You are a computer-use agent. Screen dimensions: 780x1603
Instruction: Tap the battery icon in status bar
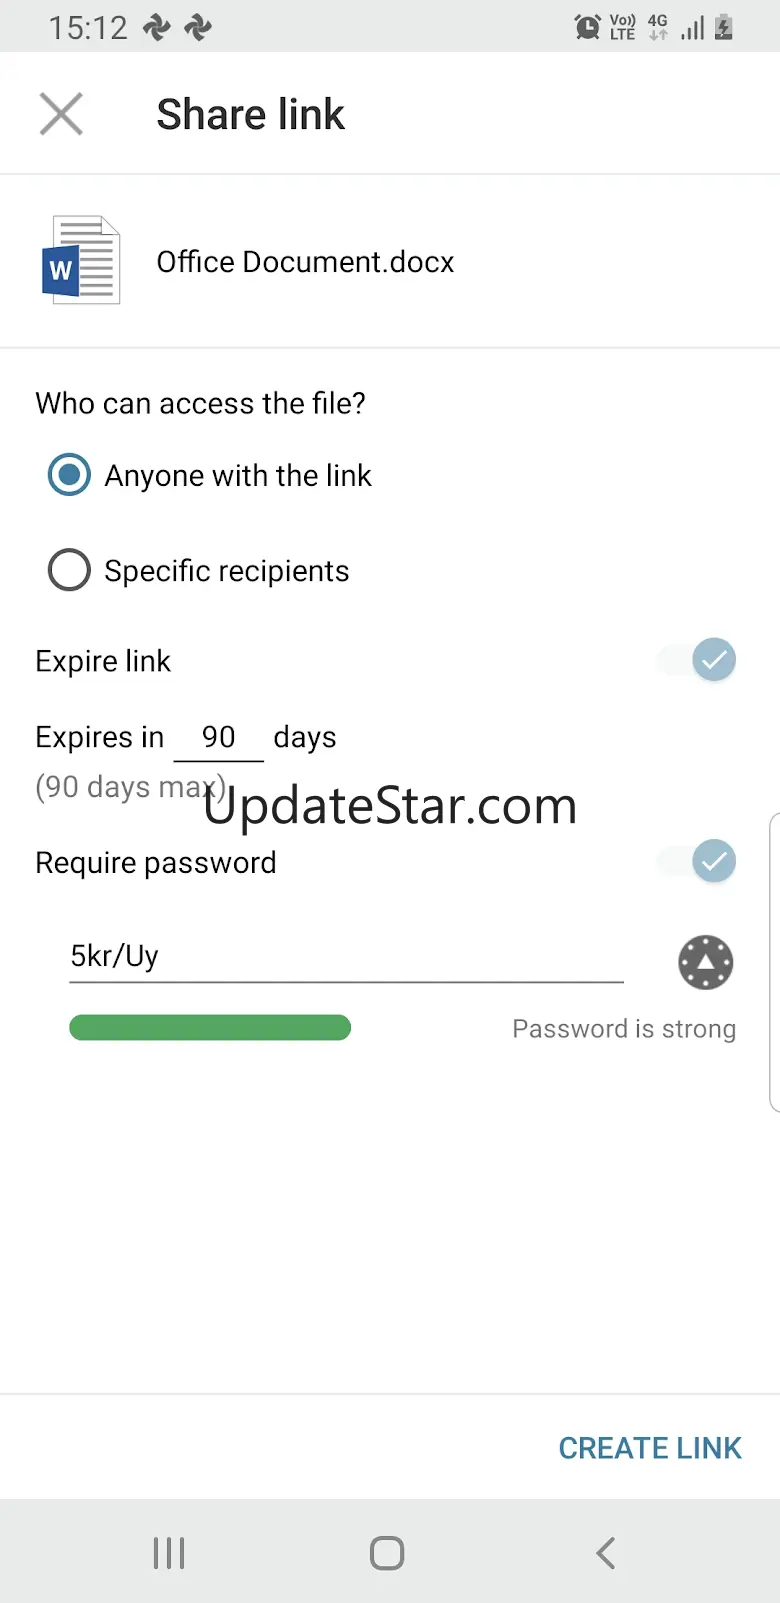[724, 27]
